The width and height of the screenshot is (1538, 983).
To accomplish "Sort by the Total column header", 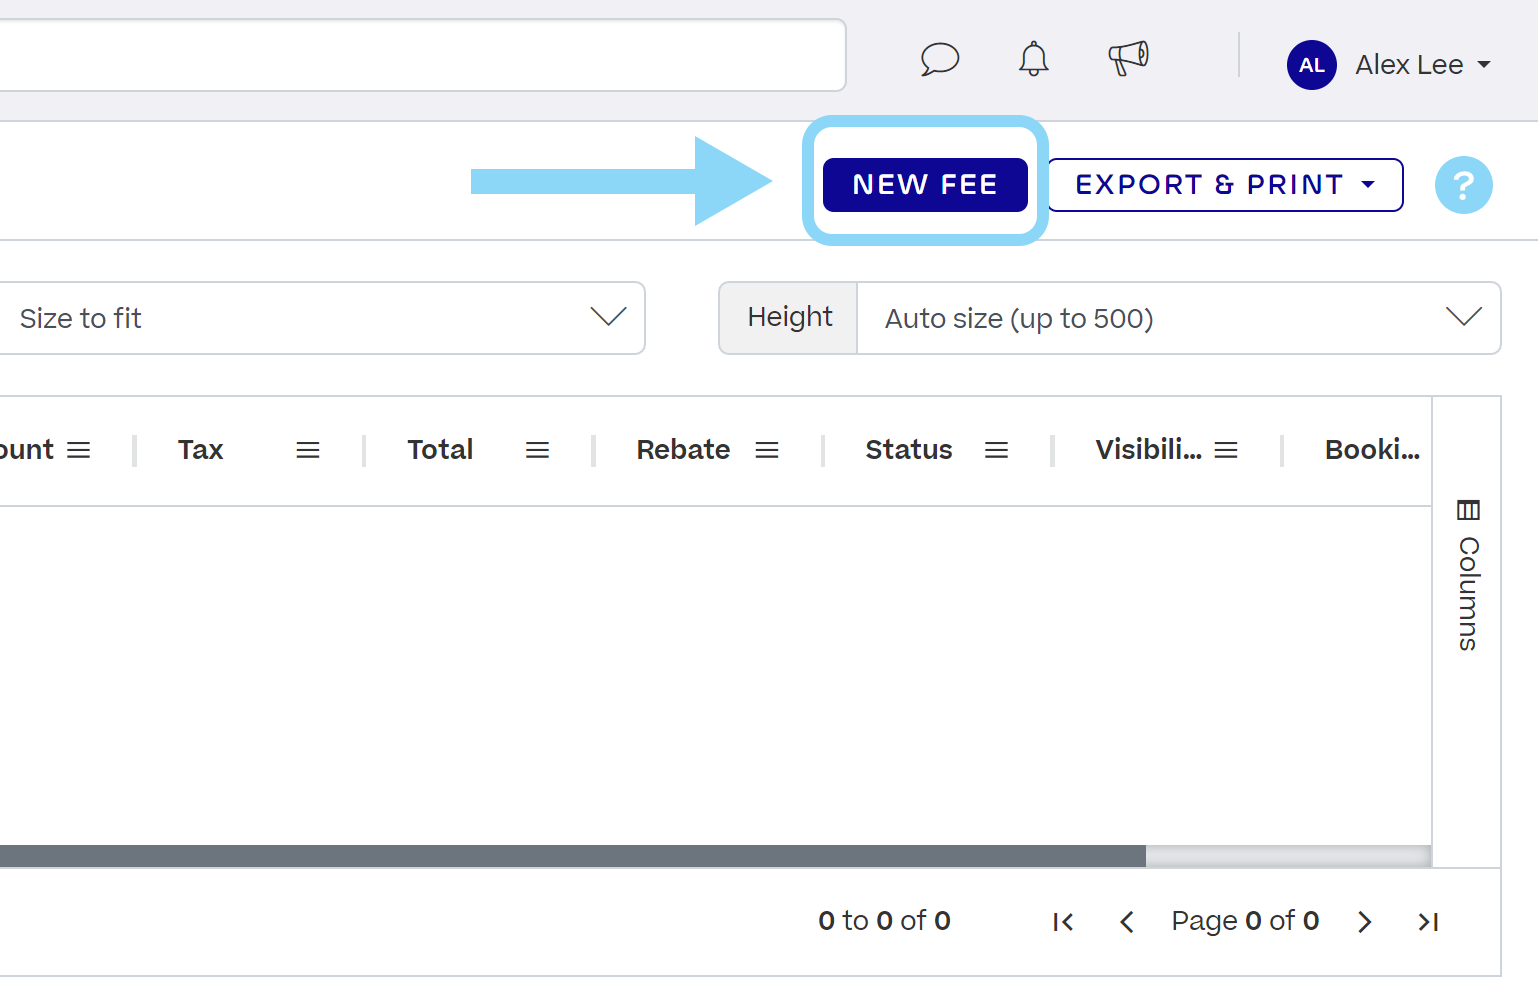I will tap(440, 450).
